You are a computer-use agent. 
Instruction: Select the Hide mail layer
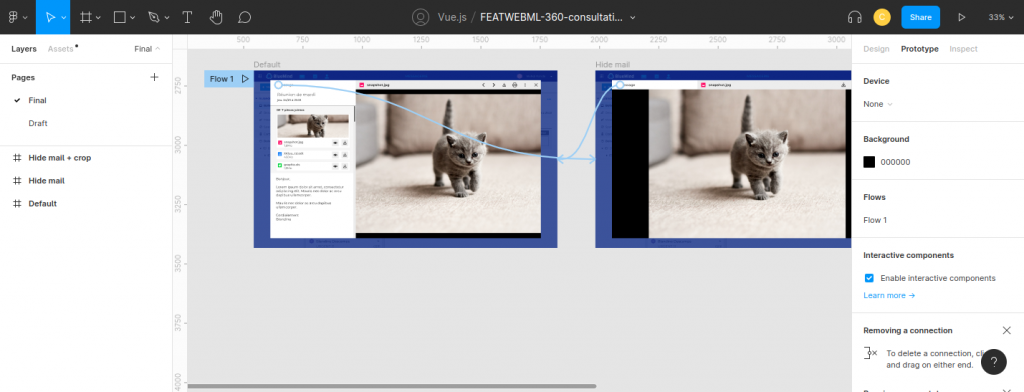(46, 180)
